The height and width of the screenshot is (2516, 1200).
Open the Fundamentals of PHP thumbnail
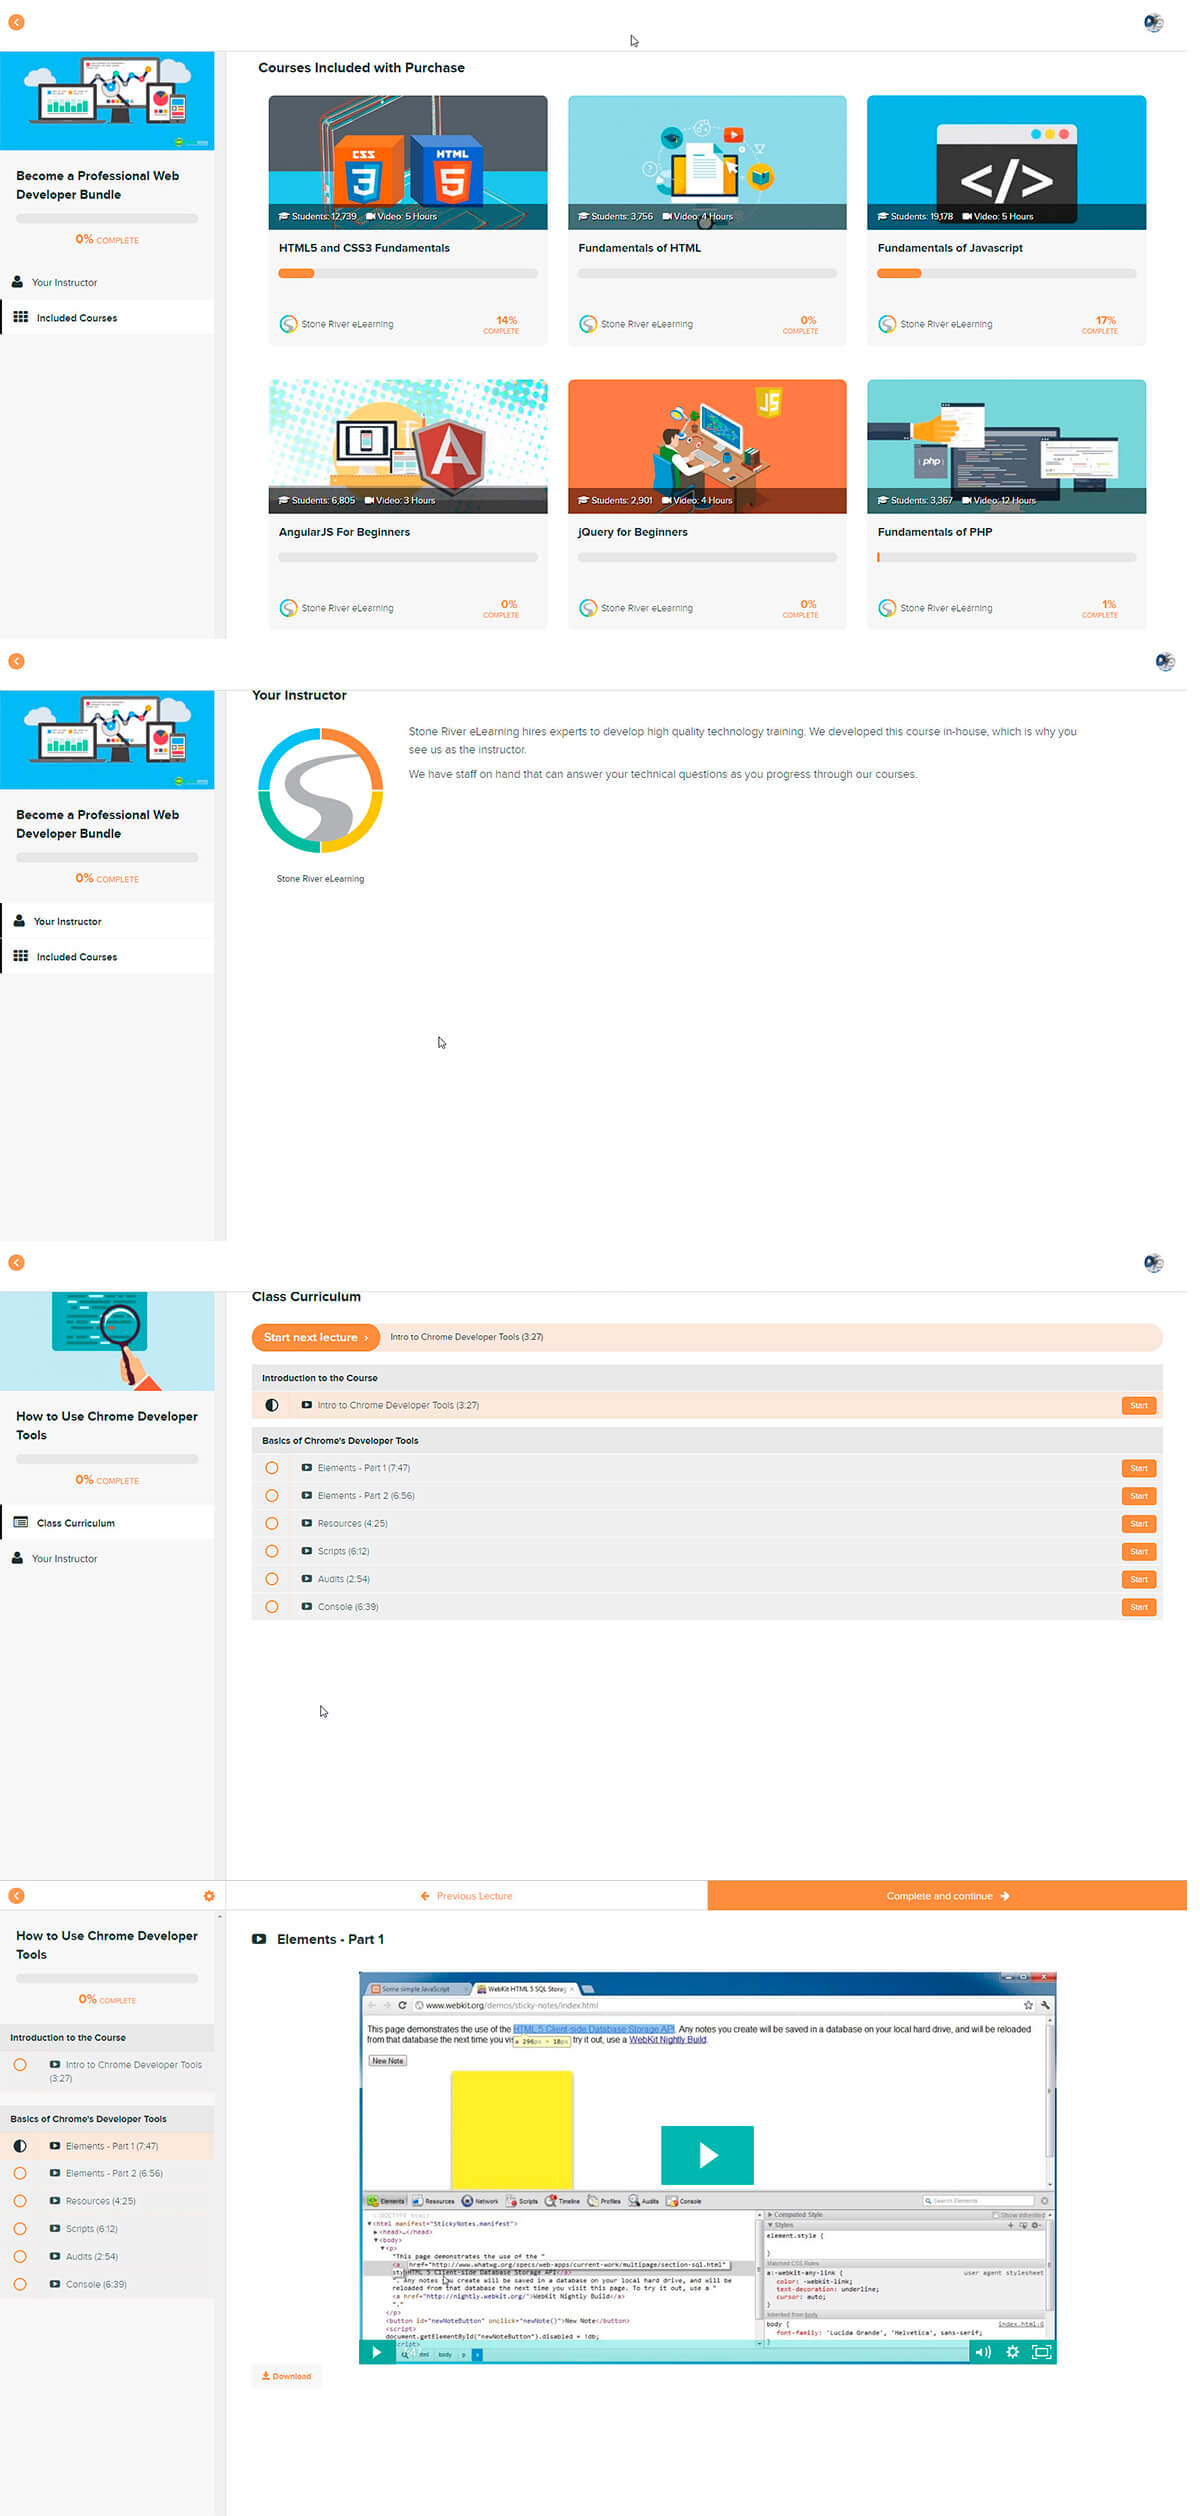coord(1006,446)
